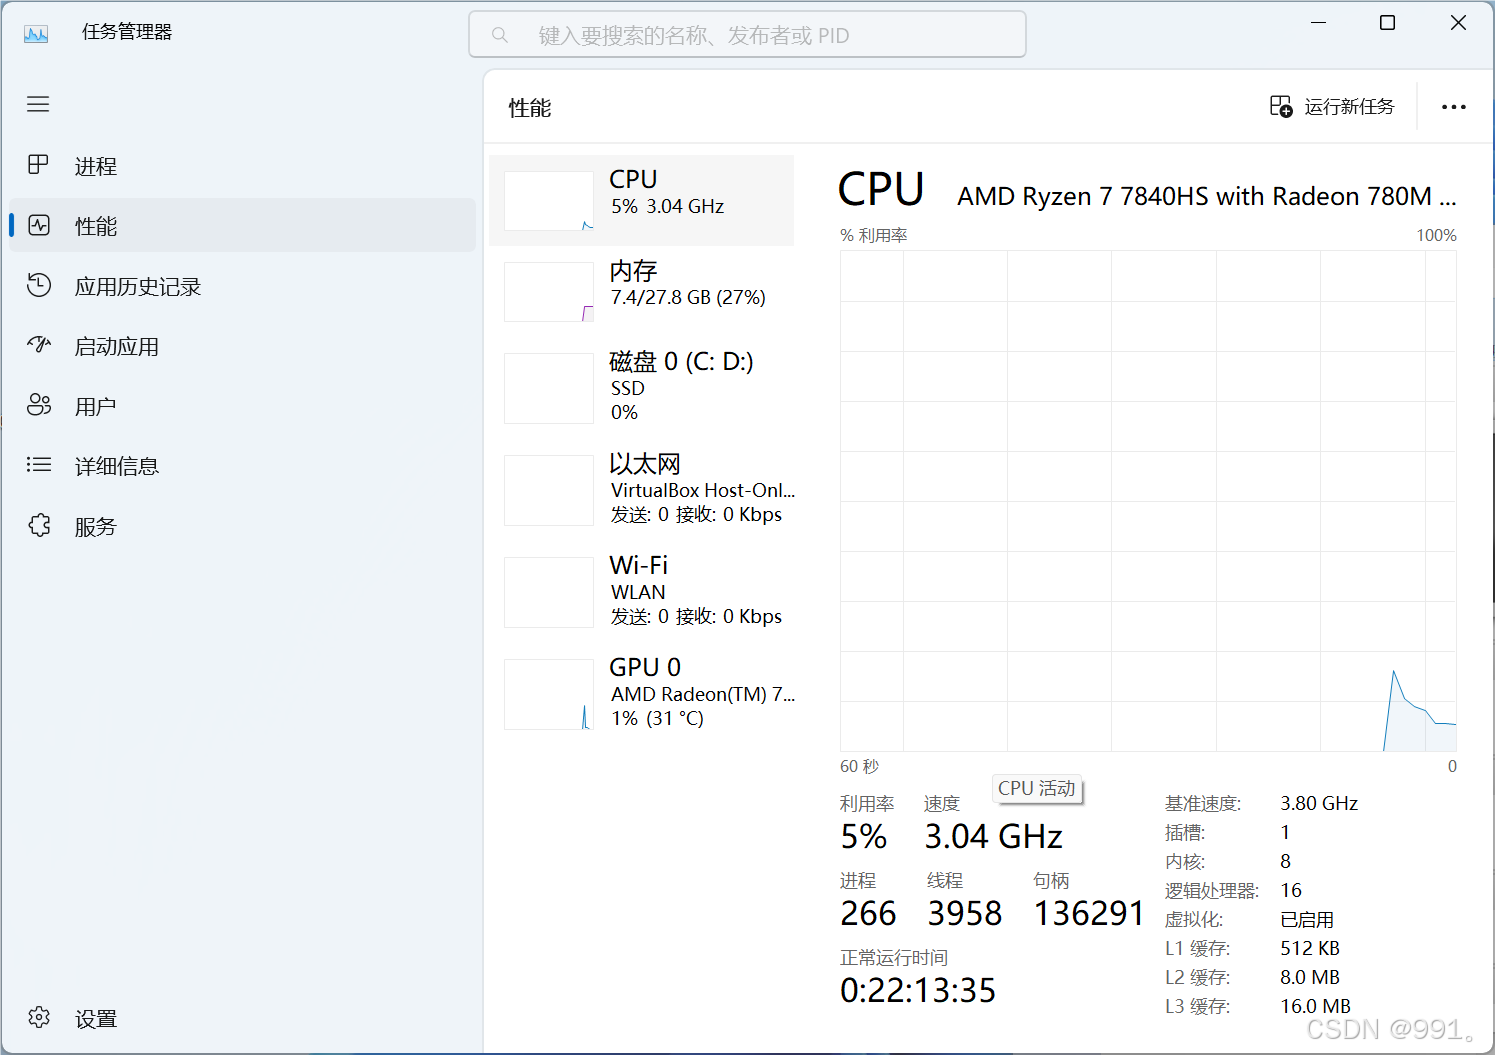Click the Users (用户) people icon
The height and width of the screenshot is (1055, 1495).
click(39, 405)
